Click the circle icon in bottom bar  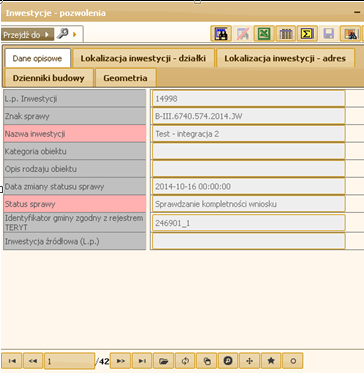tap(293, 361)
